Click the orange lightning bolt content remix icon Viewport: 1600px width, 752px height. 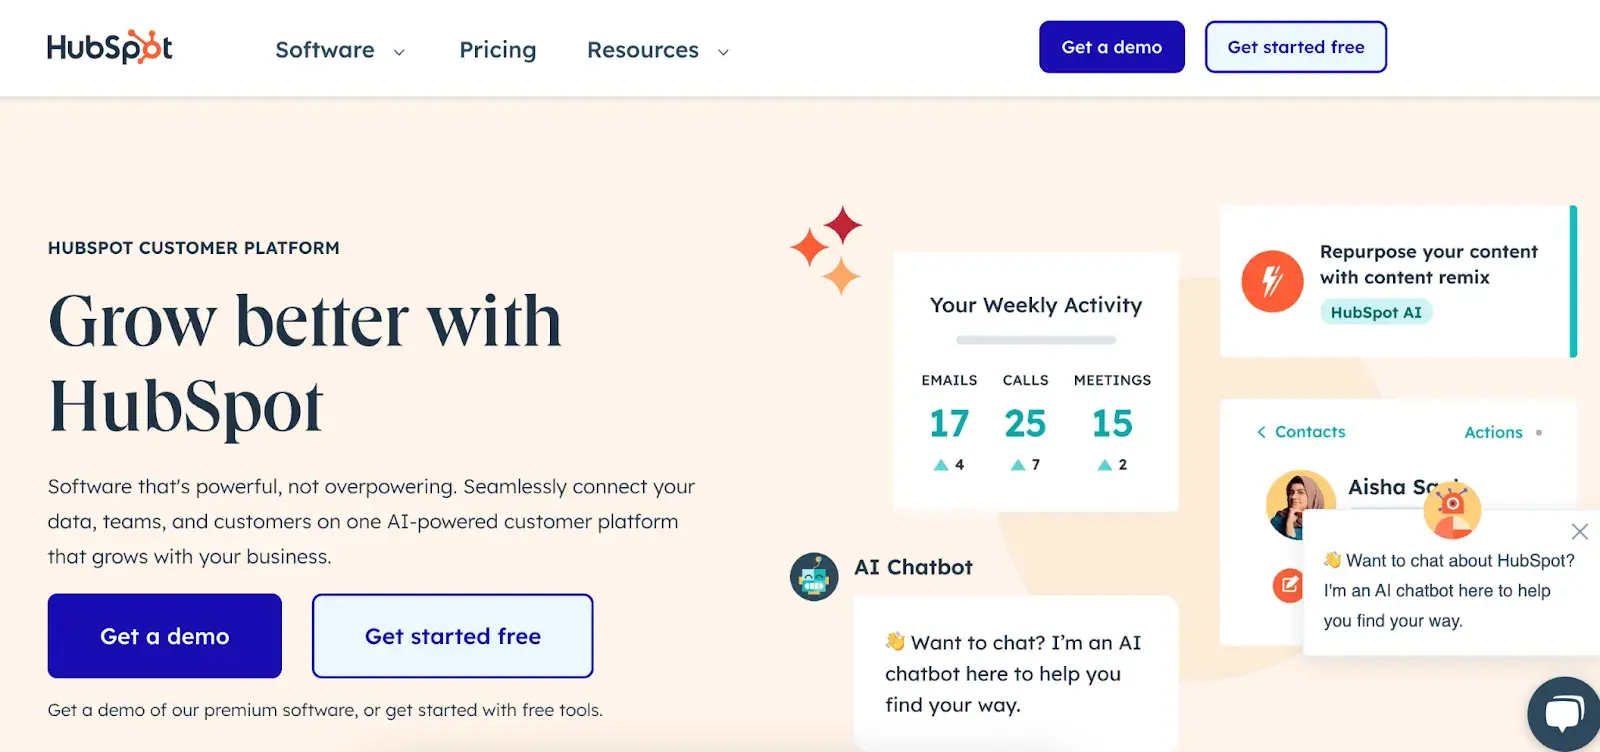pos(1272,281)
